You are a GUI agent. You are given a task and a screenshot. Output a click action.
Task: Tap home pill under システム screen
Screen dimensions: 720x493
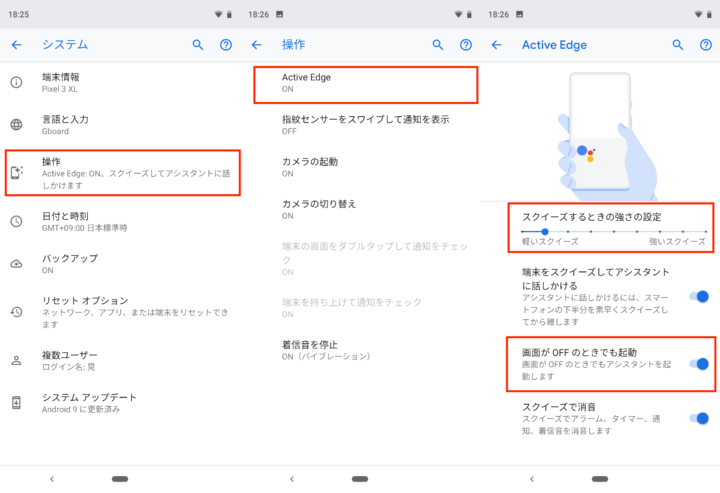120,479
